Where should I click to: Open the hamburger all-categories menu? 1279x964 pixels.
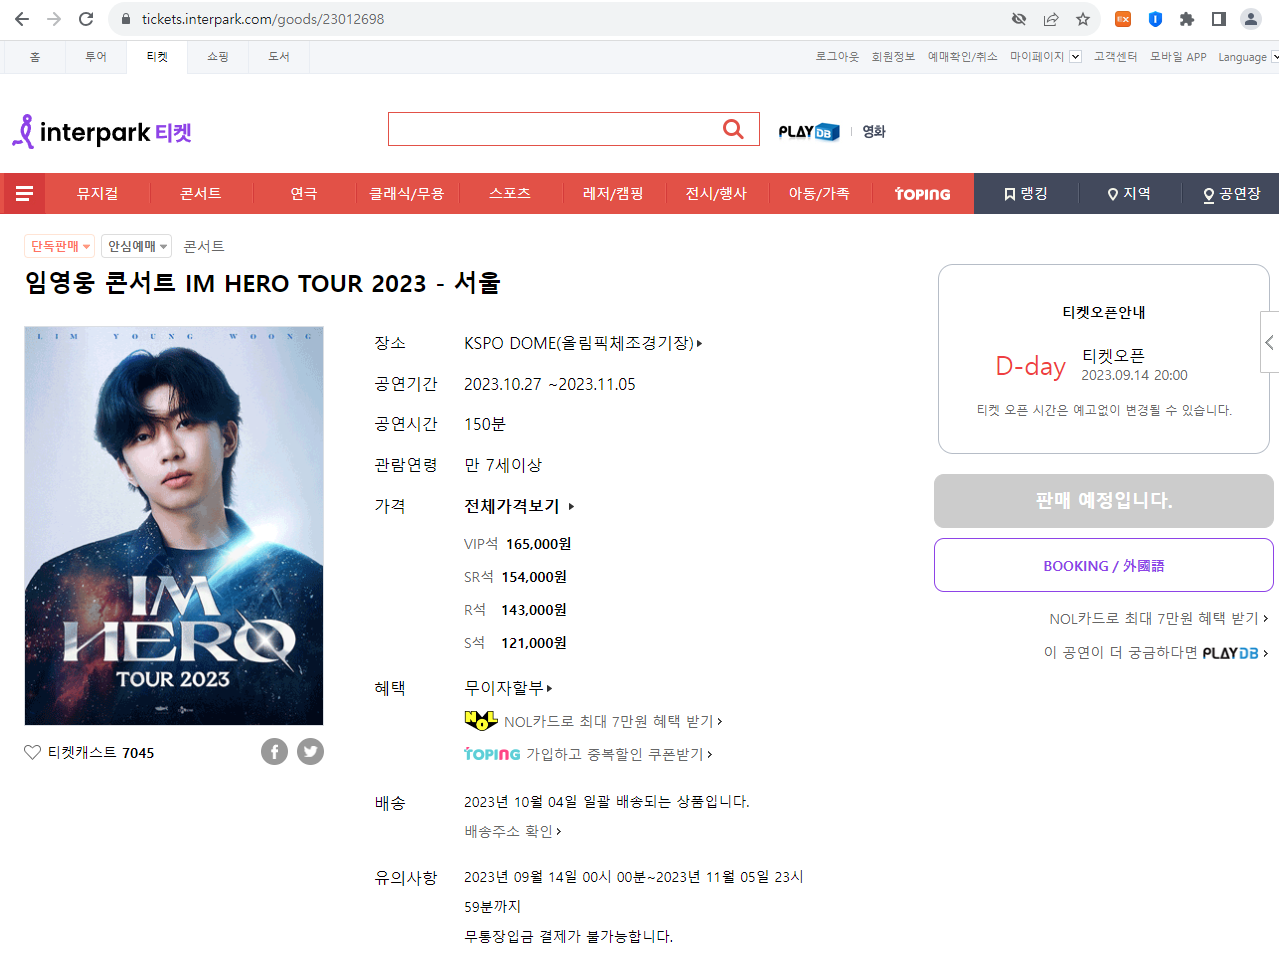point(25,194)
